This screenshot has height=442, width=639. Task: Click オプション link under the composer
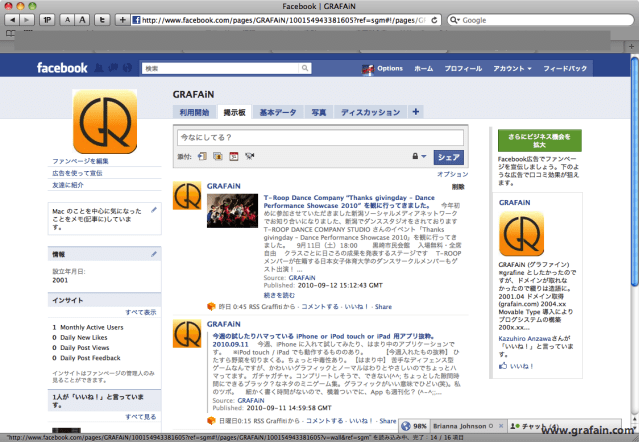point(452,174)
